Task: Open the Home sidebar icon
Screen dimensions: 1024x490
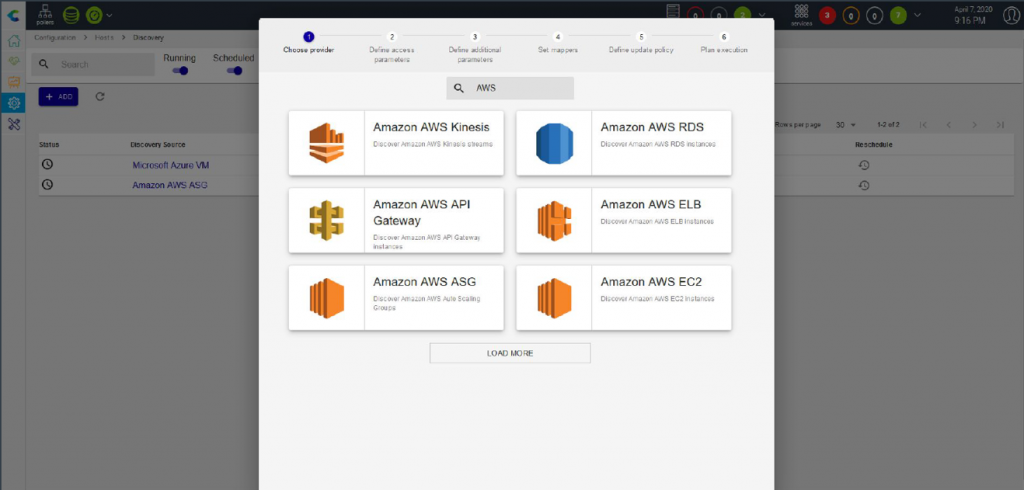Action: click(13, 41)
